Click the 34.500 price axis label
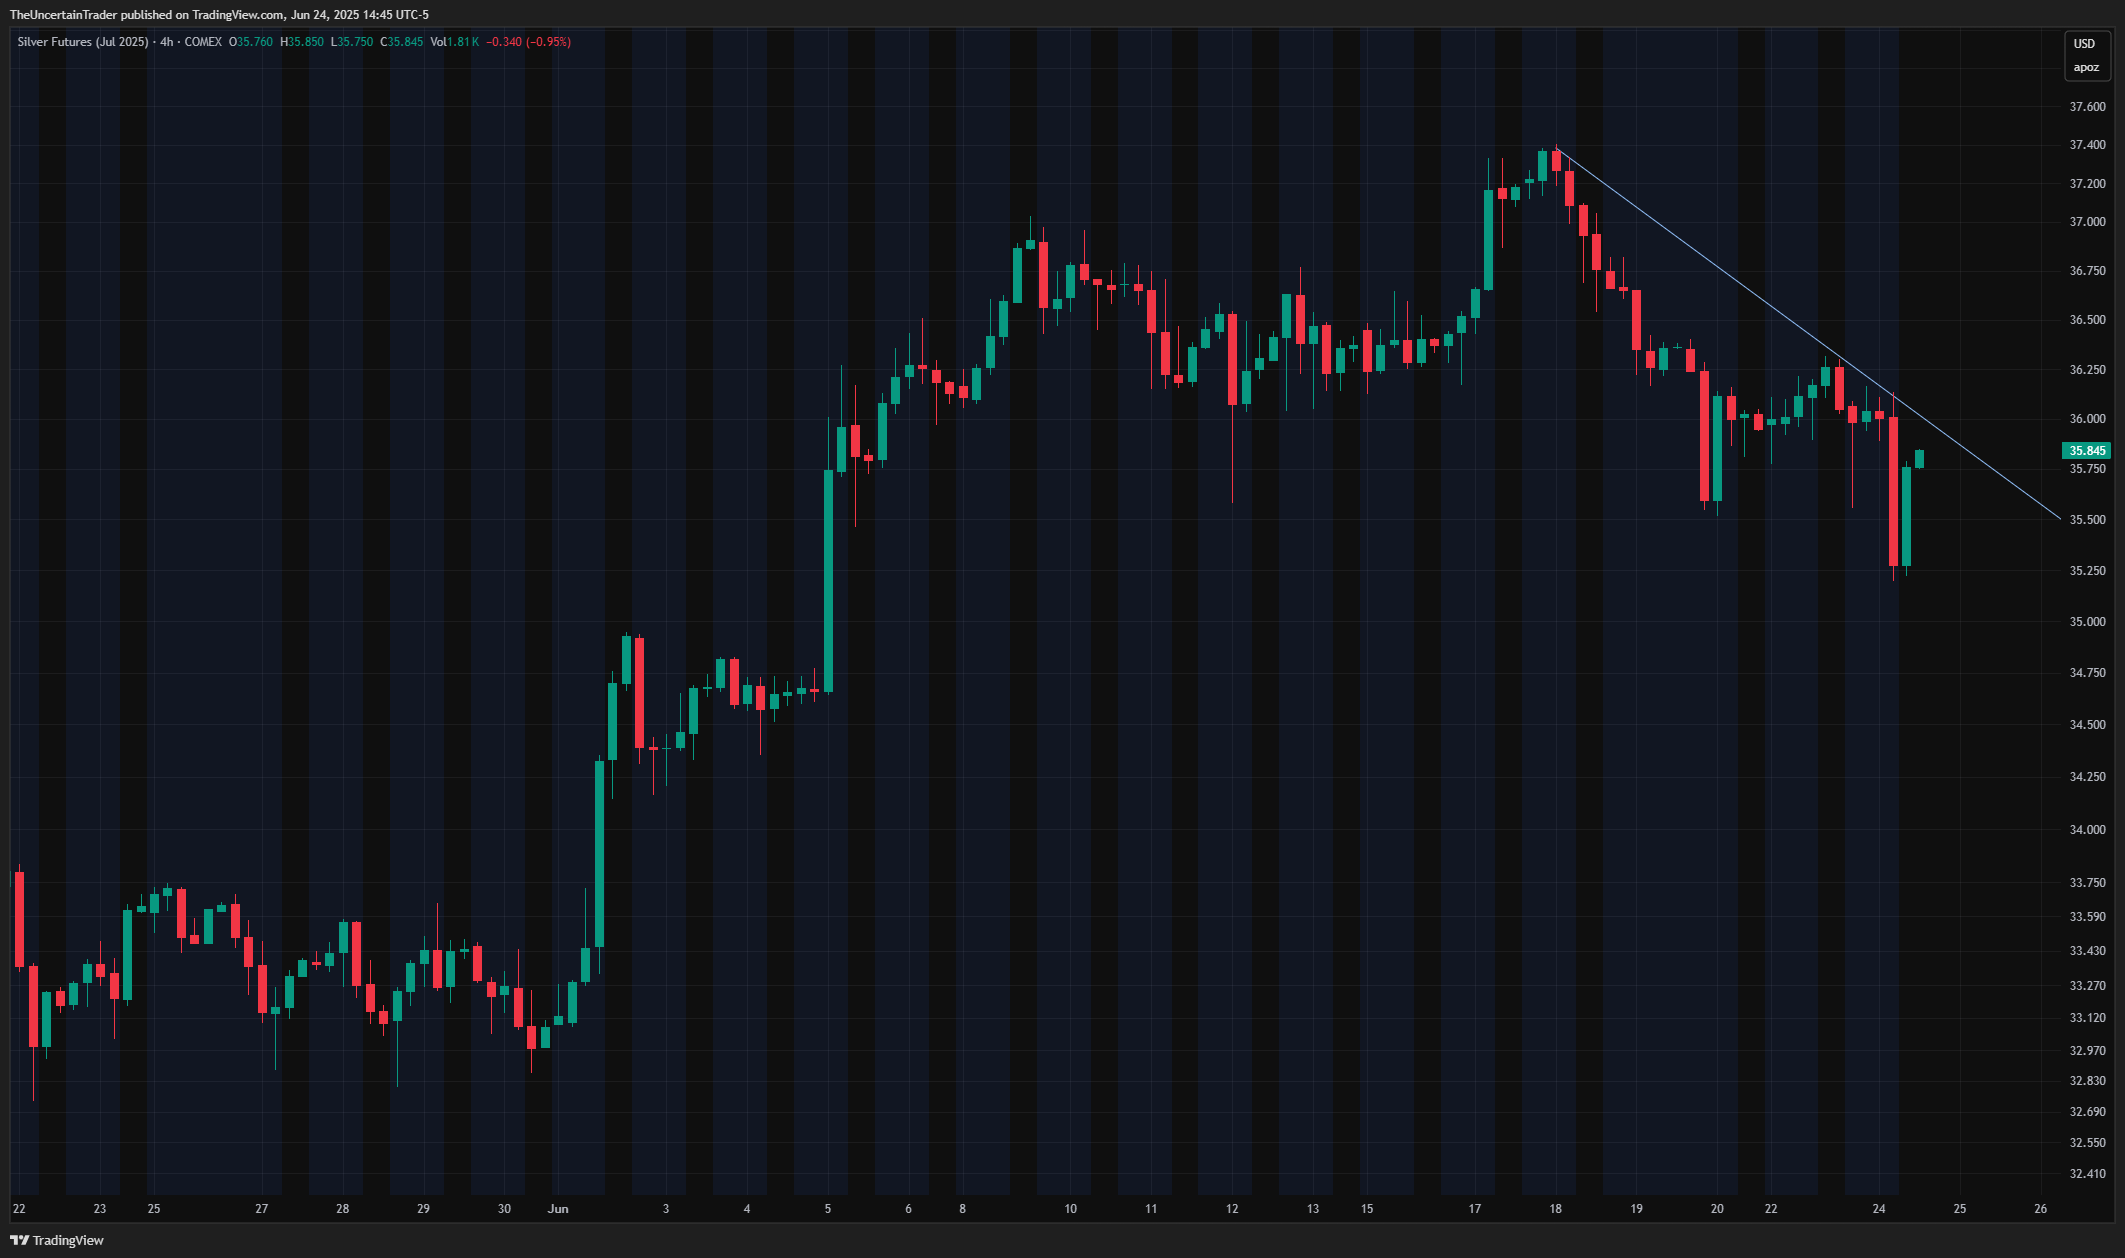 tap(2087, 725)
